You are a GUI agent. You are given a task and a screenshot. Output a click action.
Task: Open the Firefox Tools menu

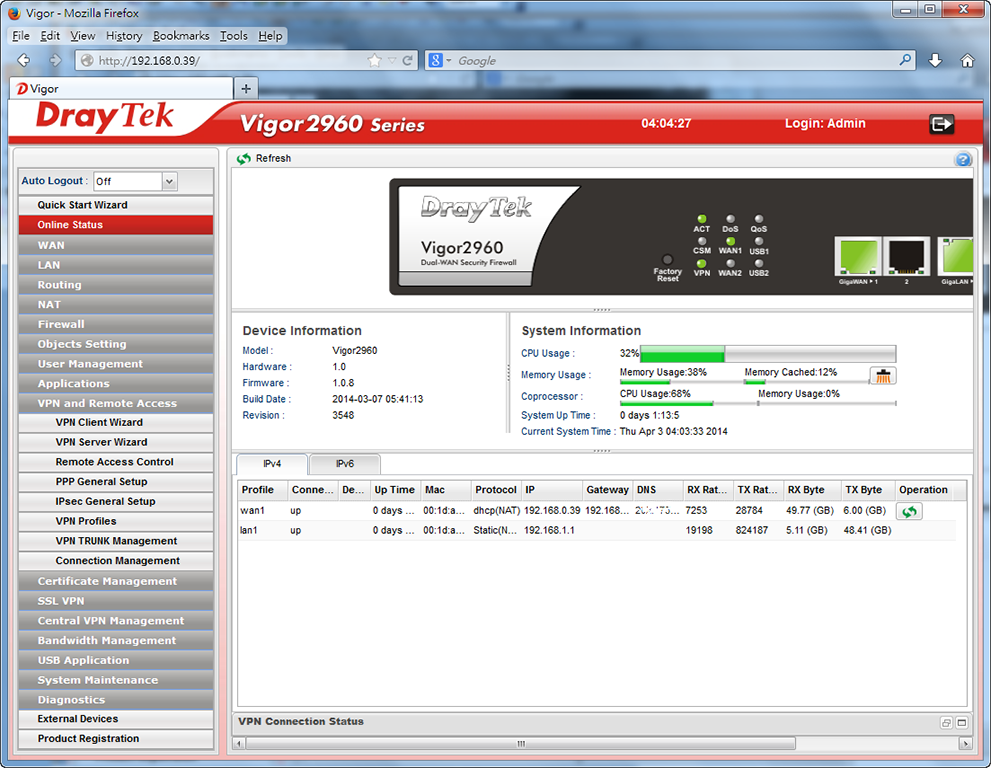tap(233, 36)
